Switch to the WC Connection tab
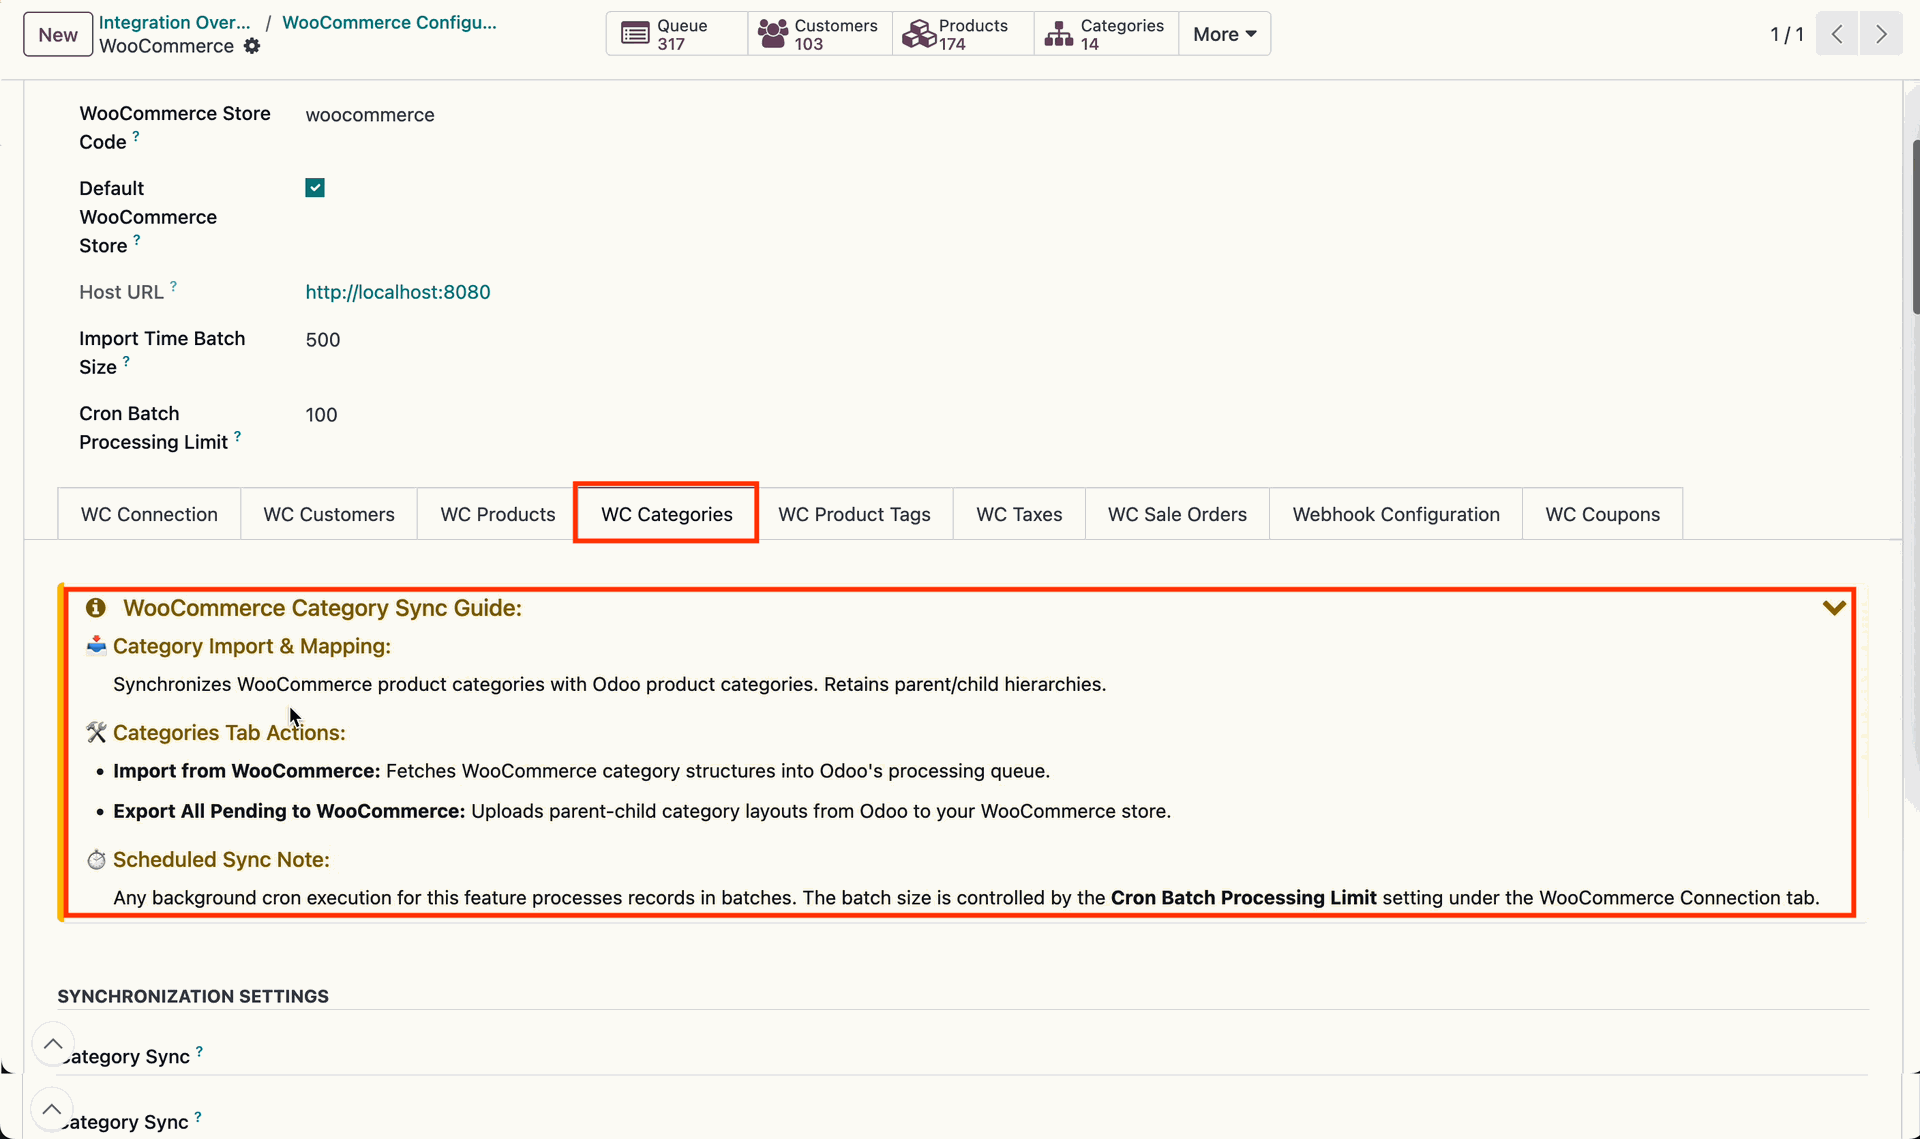This screenshot has width=1920, height=1139. pyautogui.click(x=149, y=514)
